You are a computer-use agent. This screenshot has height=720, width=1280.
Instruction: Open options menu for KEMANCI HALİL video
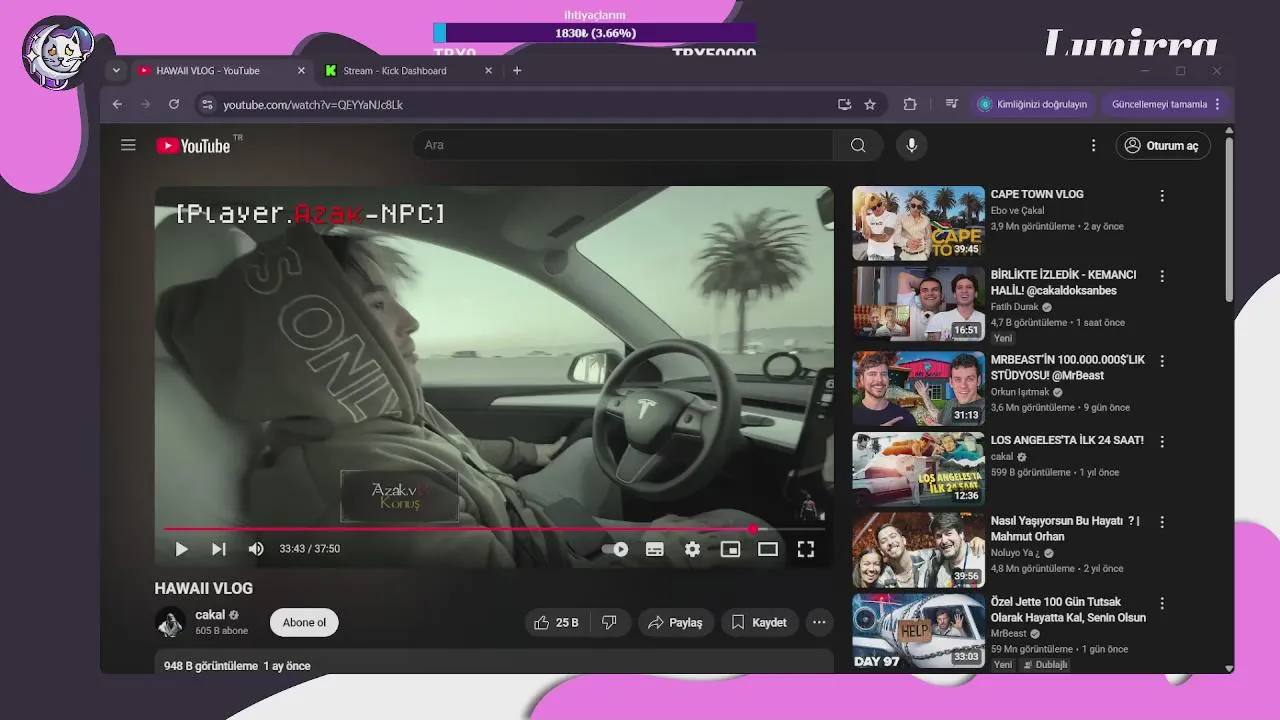point(1162,276)
